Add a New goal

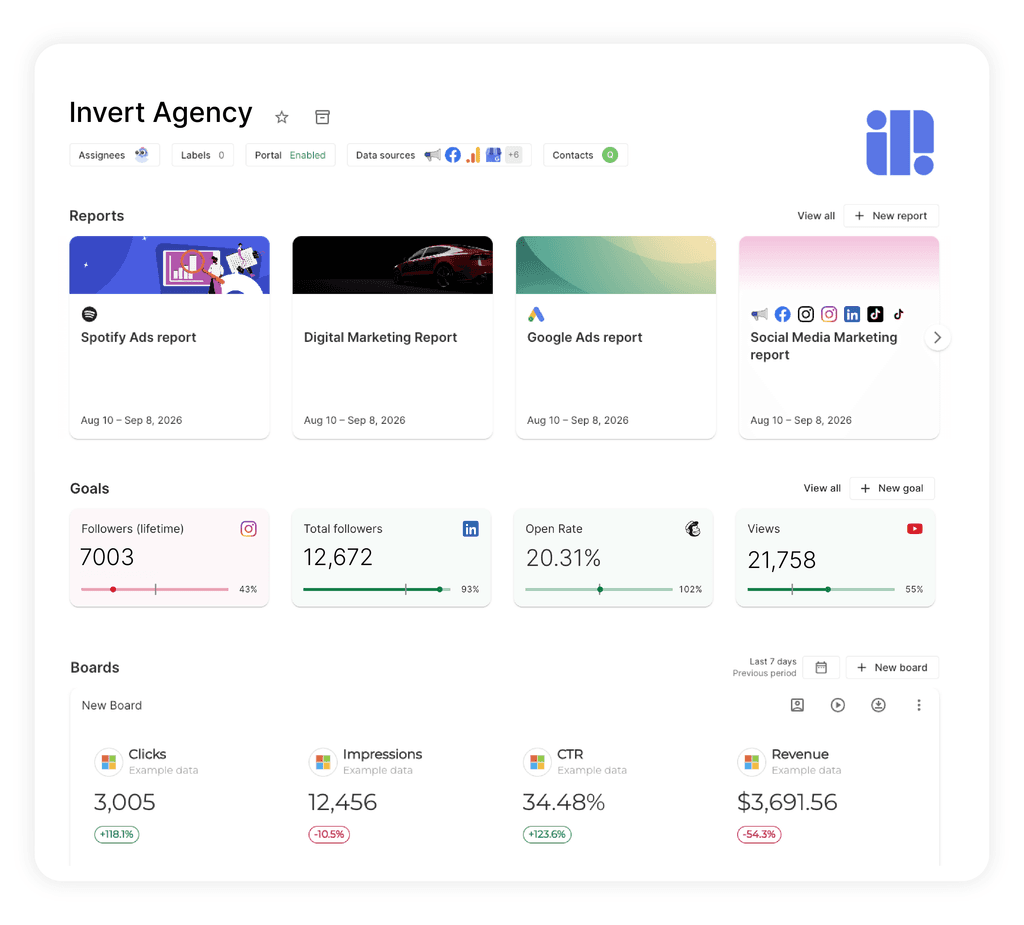pos(892,488)
